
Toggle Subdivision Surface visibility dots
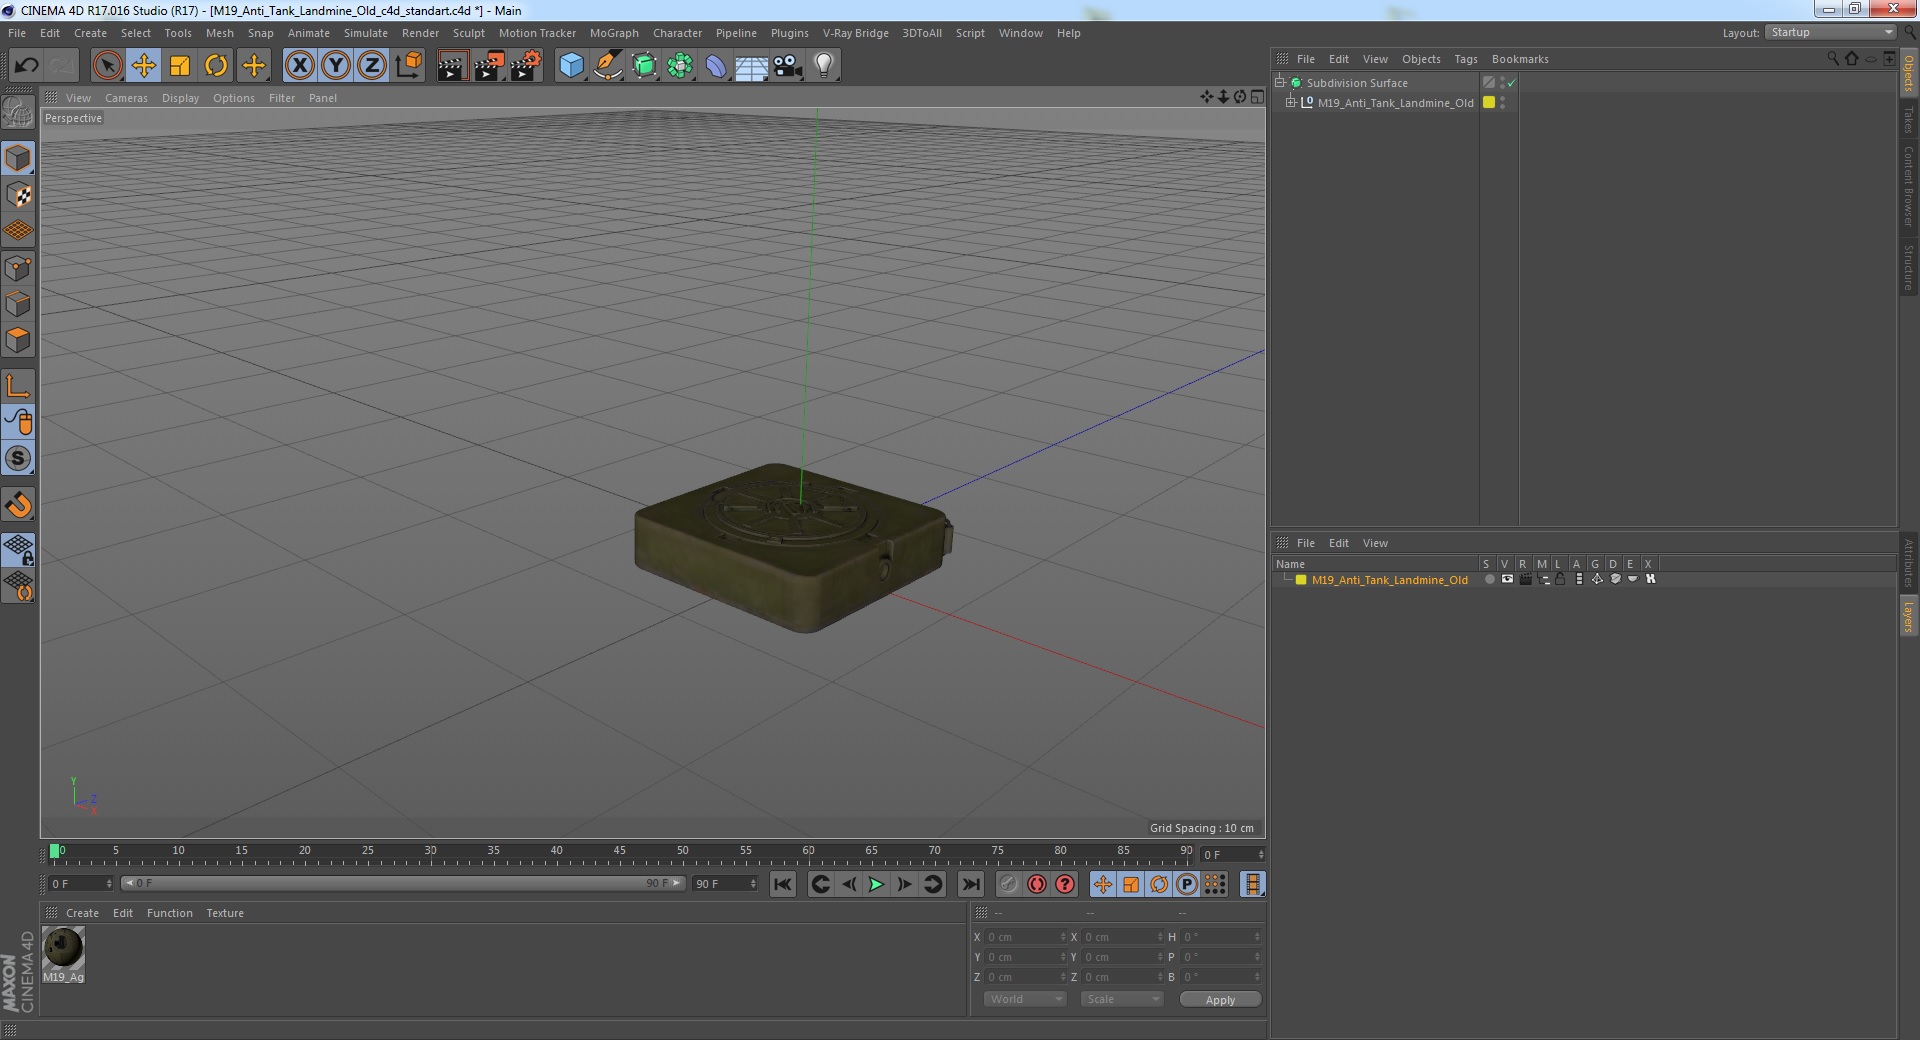(1502, 83)
